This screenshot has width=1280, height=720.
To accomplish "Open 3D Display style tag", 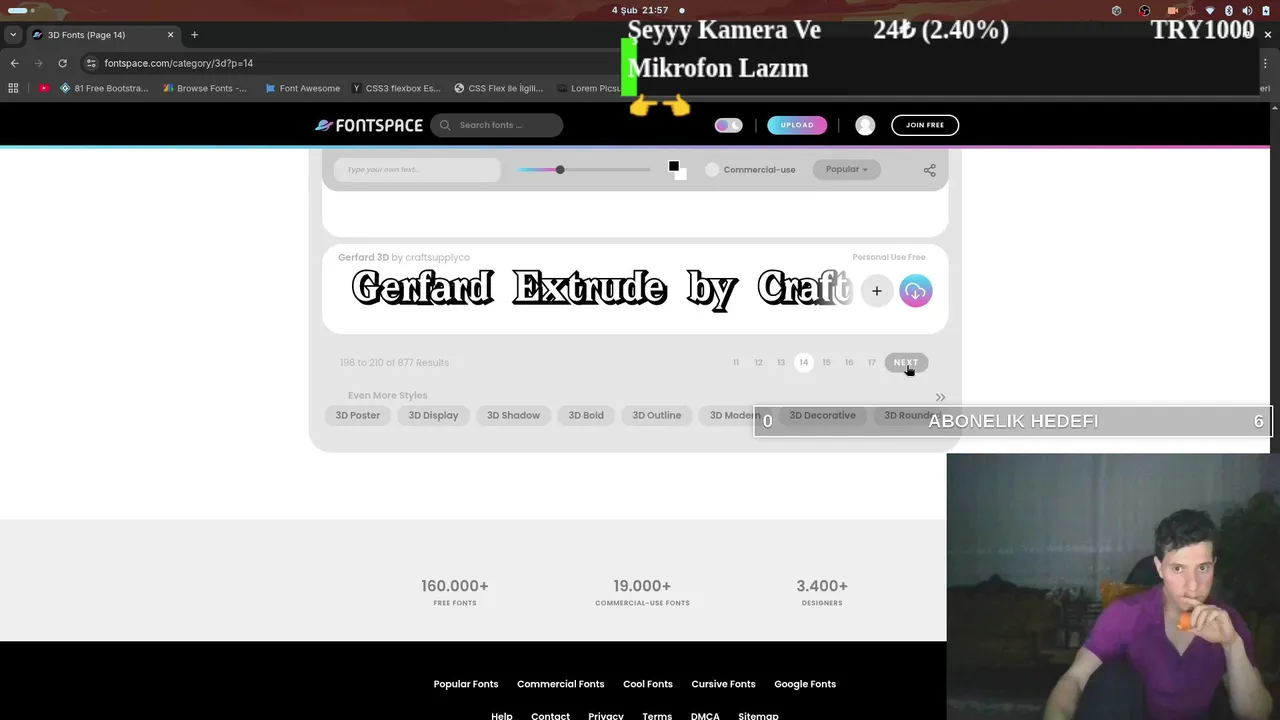I will click(x=433, y=415).
